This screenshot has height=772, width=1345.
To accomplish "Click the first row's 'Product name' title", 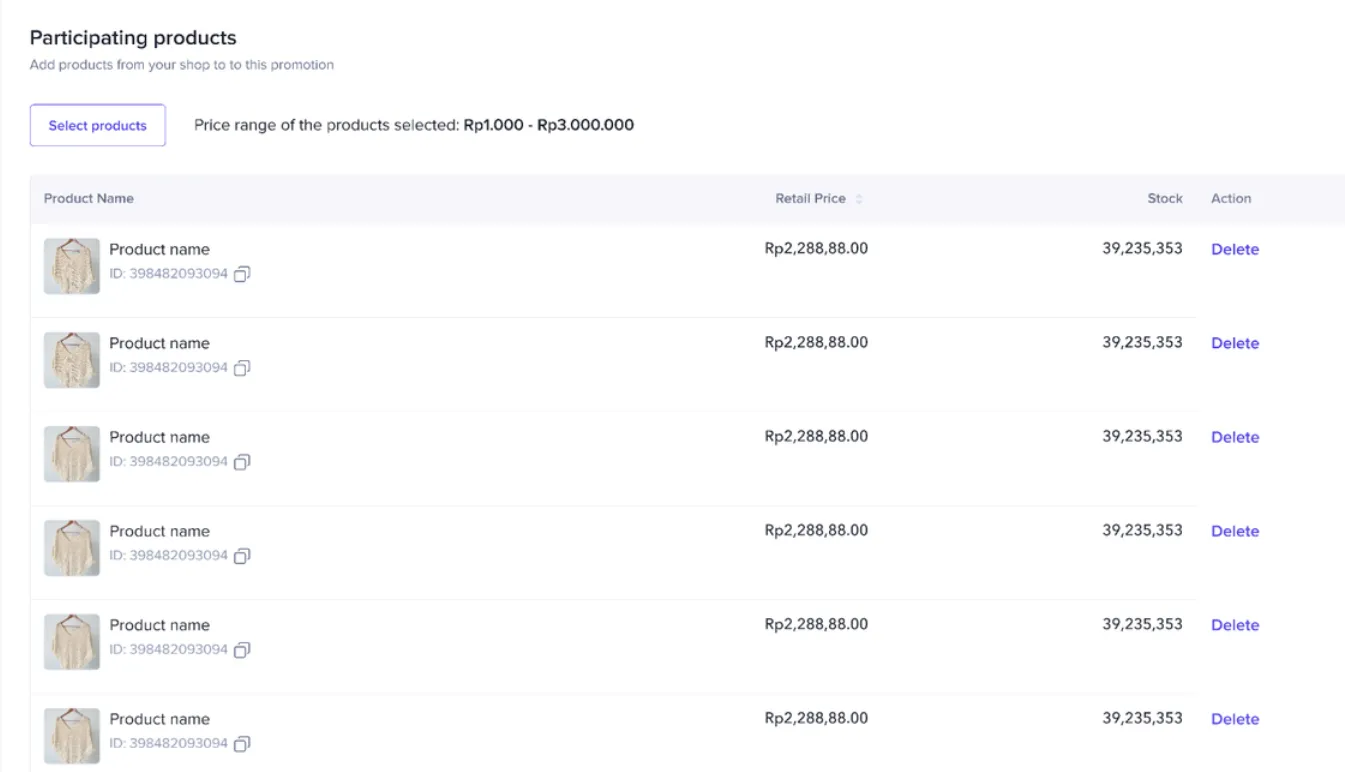I will [160, 249].
